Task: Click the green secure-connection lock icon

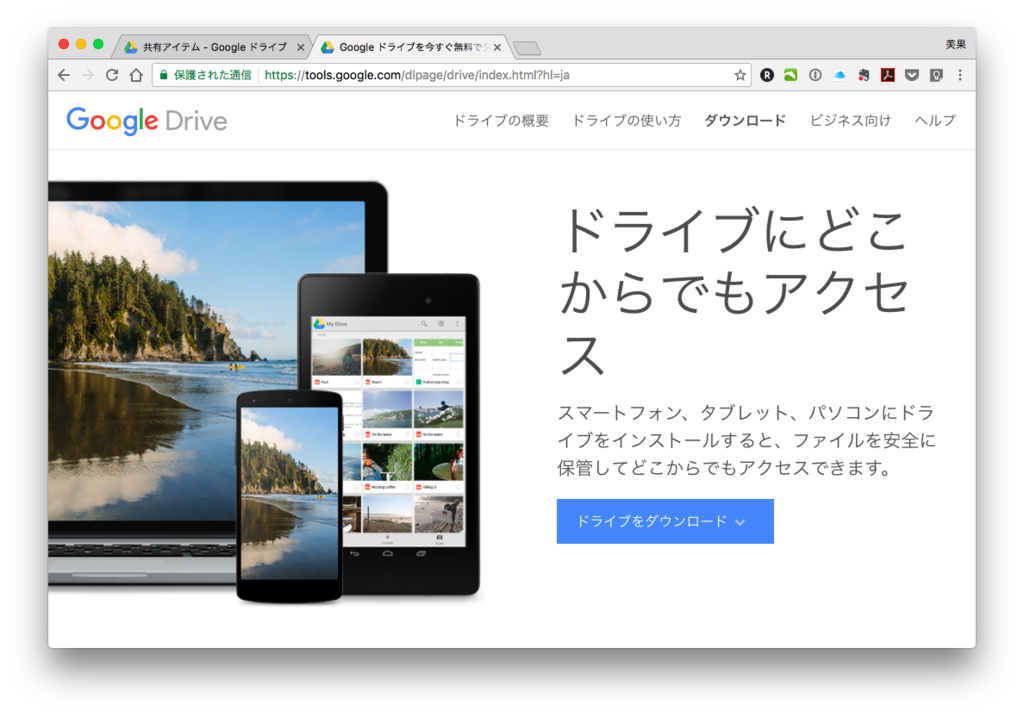Action: click(x=164, y=75)
